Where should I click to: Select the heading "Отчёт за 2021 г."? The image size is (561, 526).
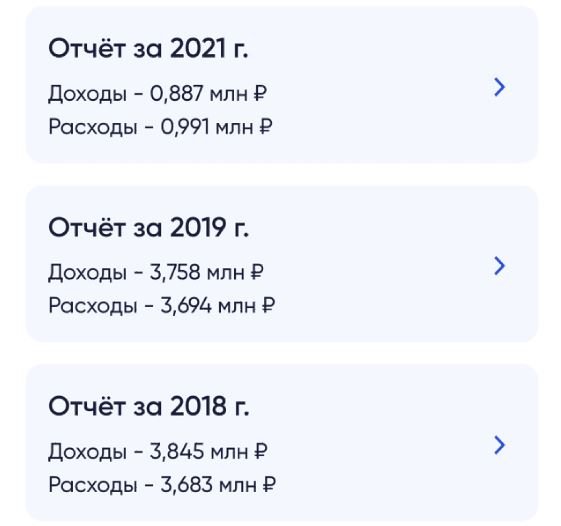click(x=148, y=48)
